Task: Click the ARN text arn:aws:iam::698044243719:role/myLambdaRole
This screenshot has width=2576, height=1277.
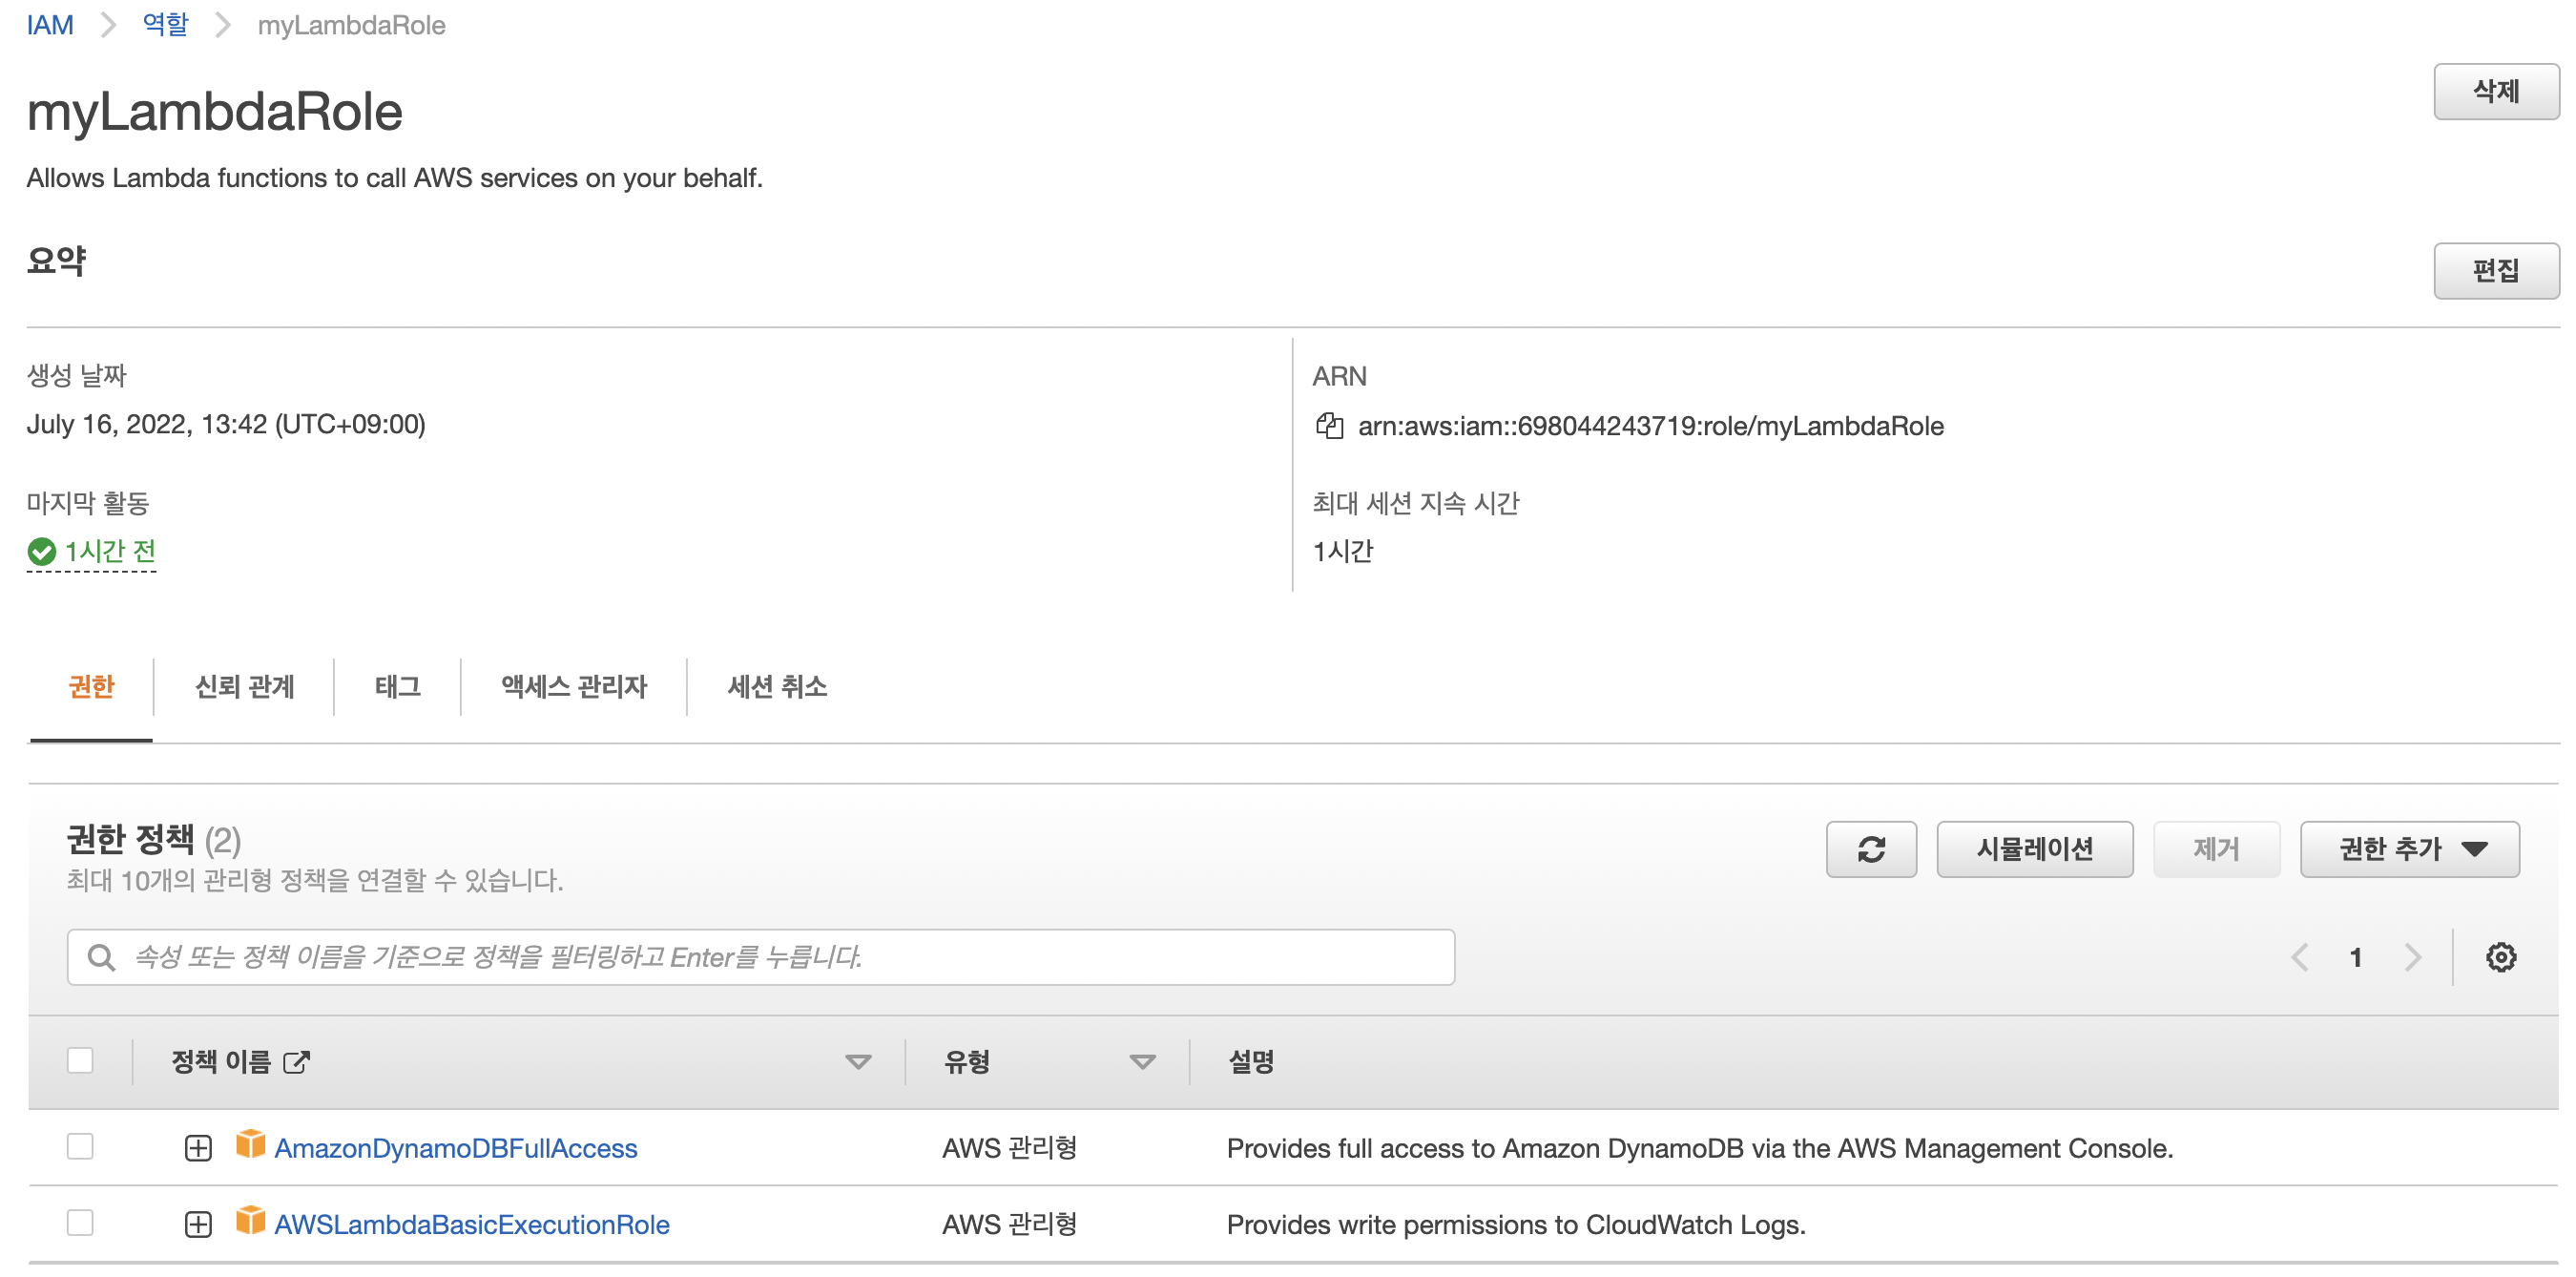Action: point(1650,426)
